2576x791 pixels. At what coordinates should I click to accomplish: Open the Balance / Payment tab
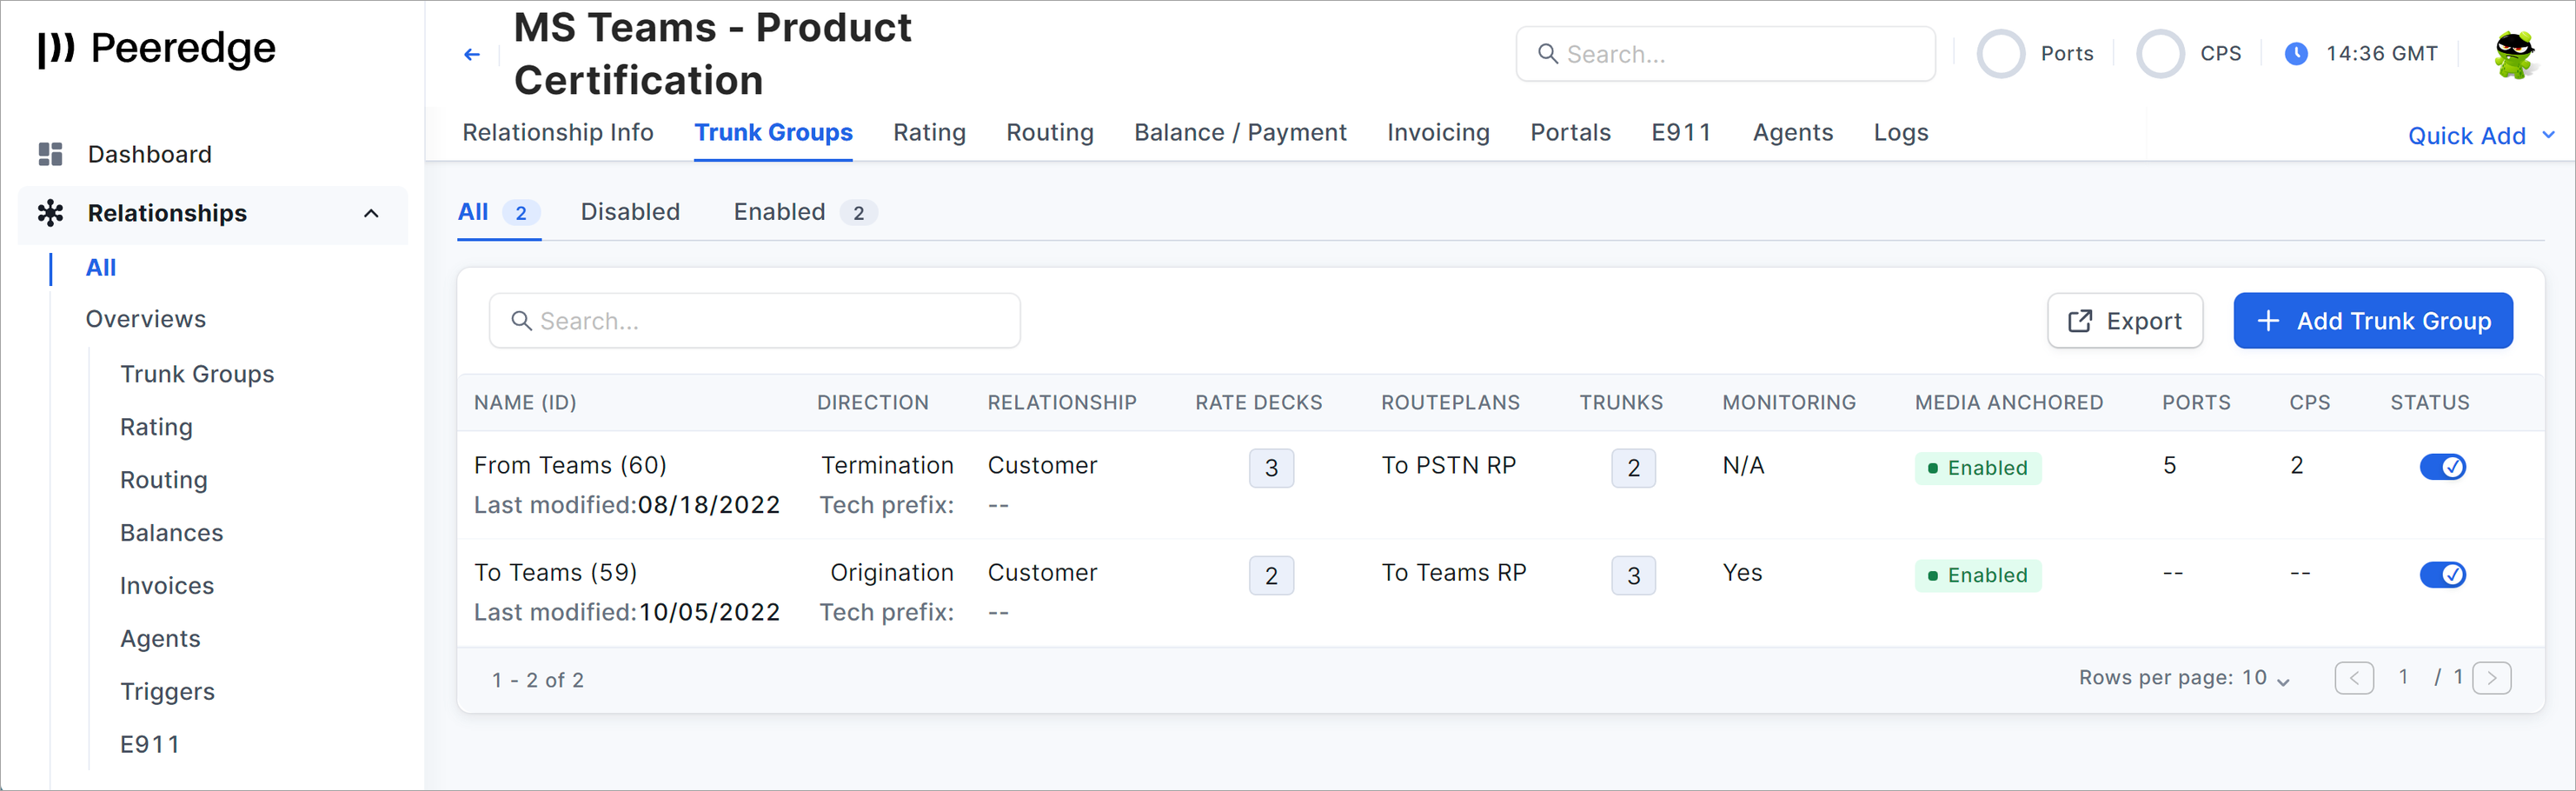(1240, 133)
